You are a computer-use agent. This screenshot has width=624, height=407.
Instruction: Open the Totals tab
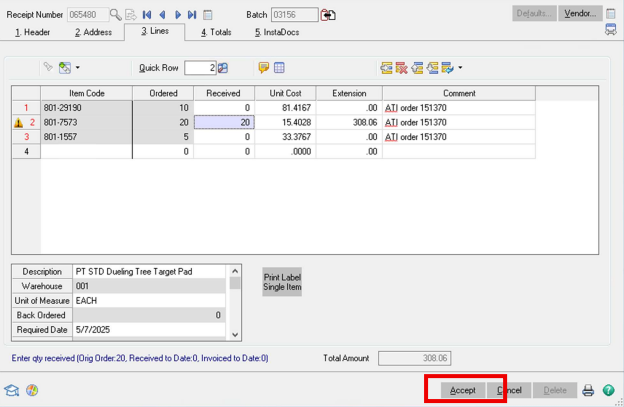coord(216,32)
